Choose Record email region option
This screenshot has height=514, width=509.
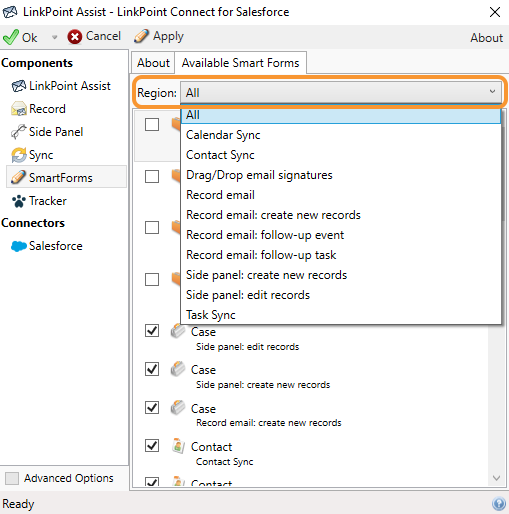coord(341,195)
